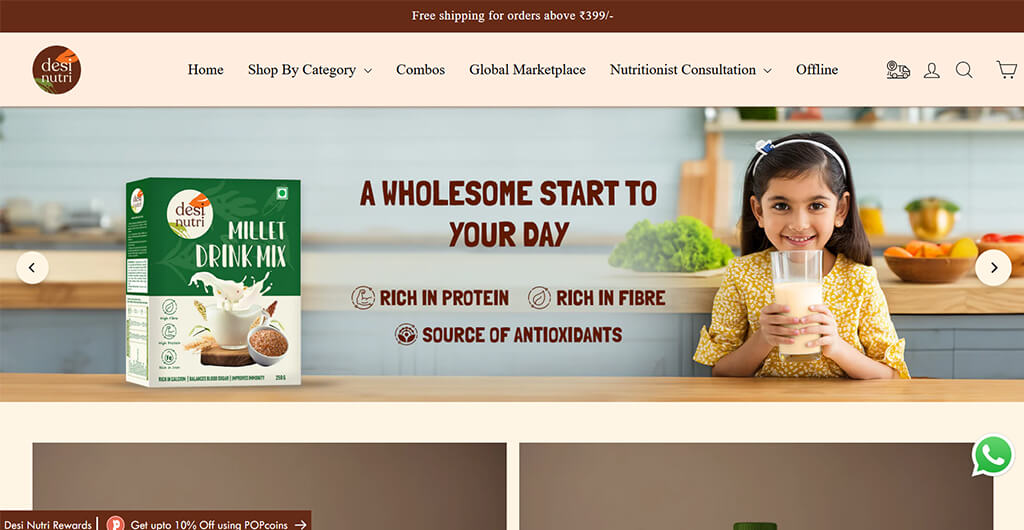The image size is (1024, 530).
Task: Click the arrow beside POPcoins offer
Action: pos(300,524)
